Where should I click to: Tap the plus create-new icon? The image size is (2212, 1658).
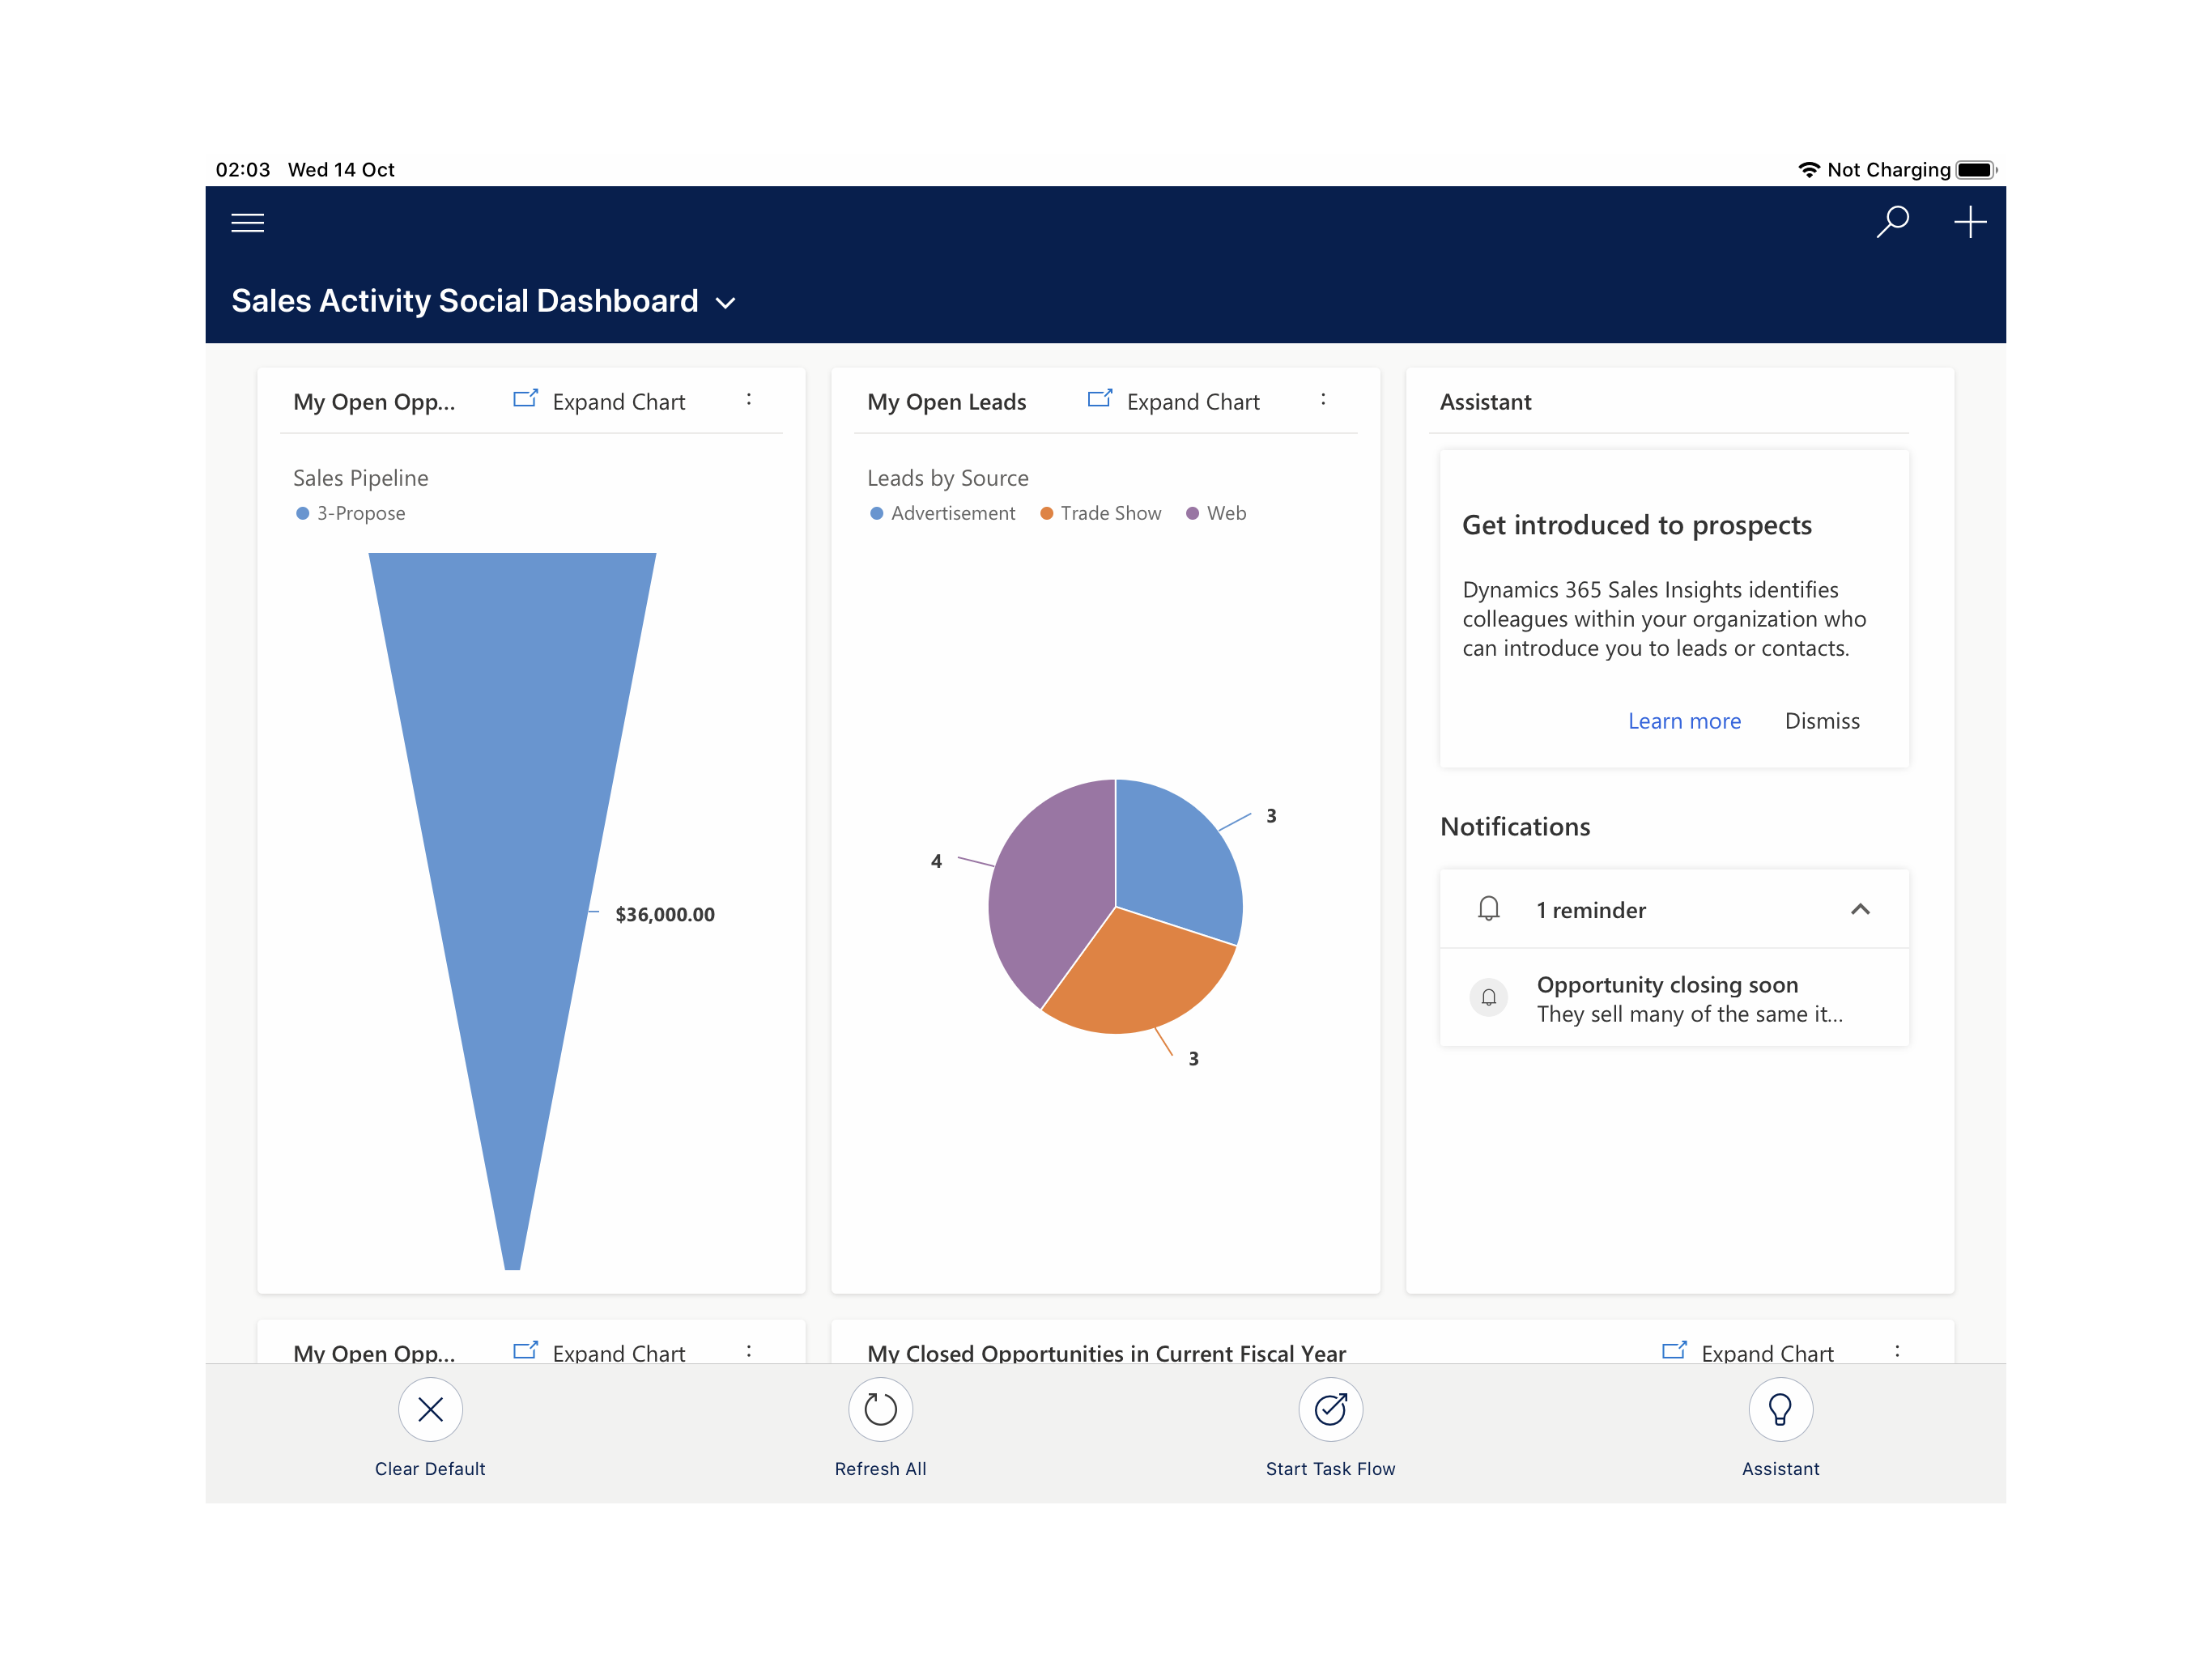(1969, 221)
